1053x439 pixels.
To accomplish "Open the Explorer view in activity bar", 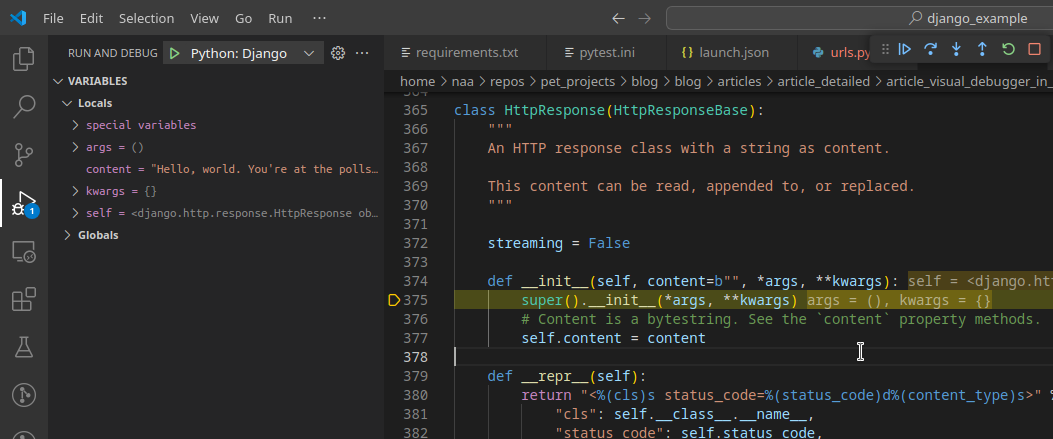I will [x=24, y=58].
